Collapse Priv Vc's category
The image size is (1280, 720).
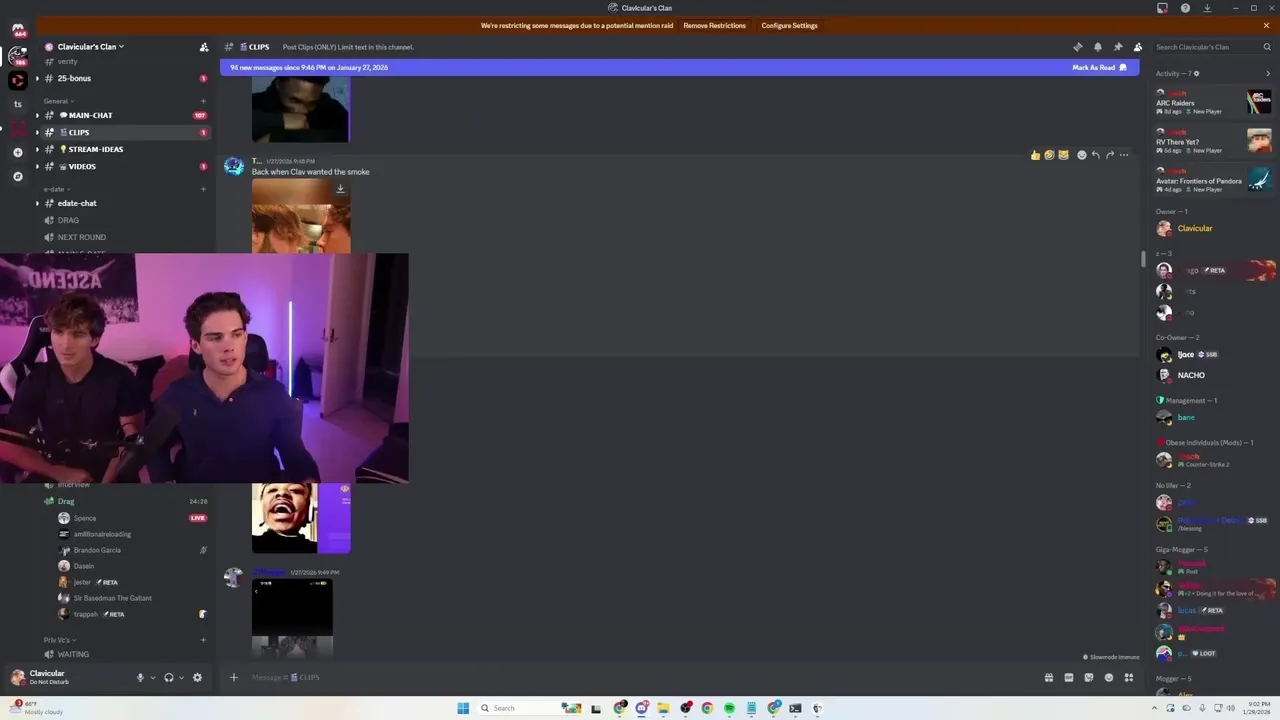[60, 639]
